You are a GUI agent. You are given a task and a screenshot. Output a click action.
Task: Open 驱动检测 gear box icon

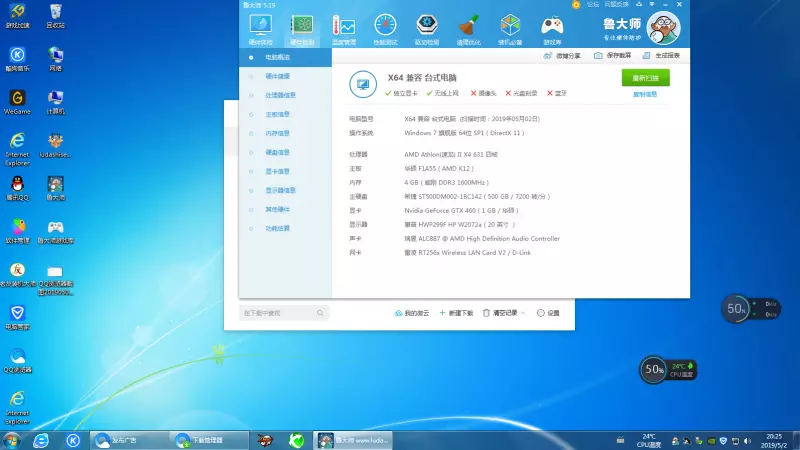coord(427,30)
